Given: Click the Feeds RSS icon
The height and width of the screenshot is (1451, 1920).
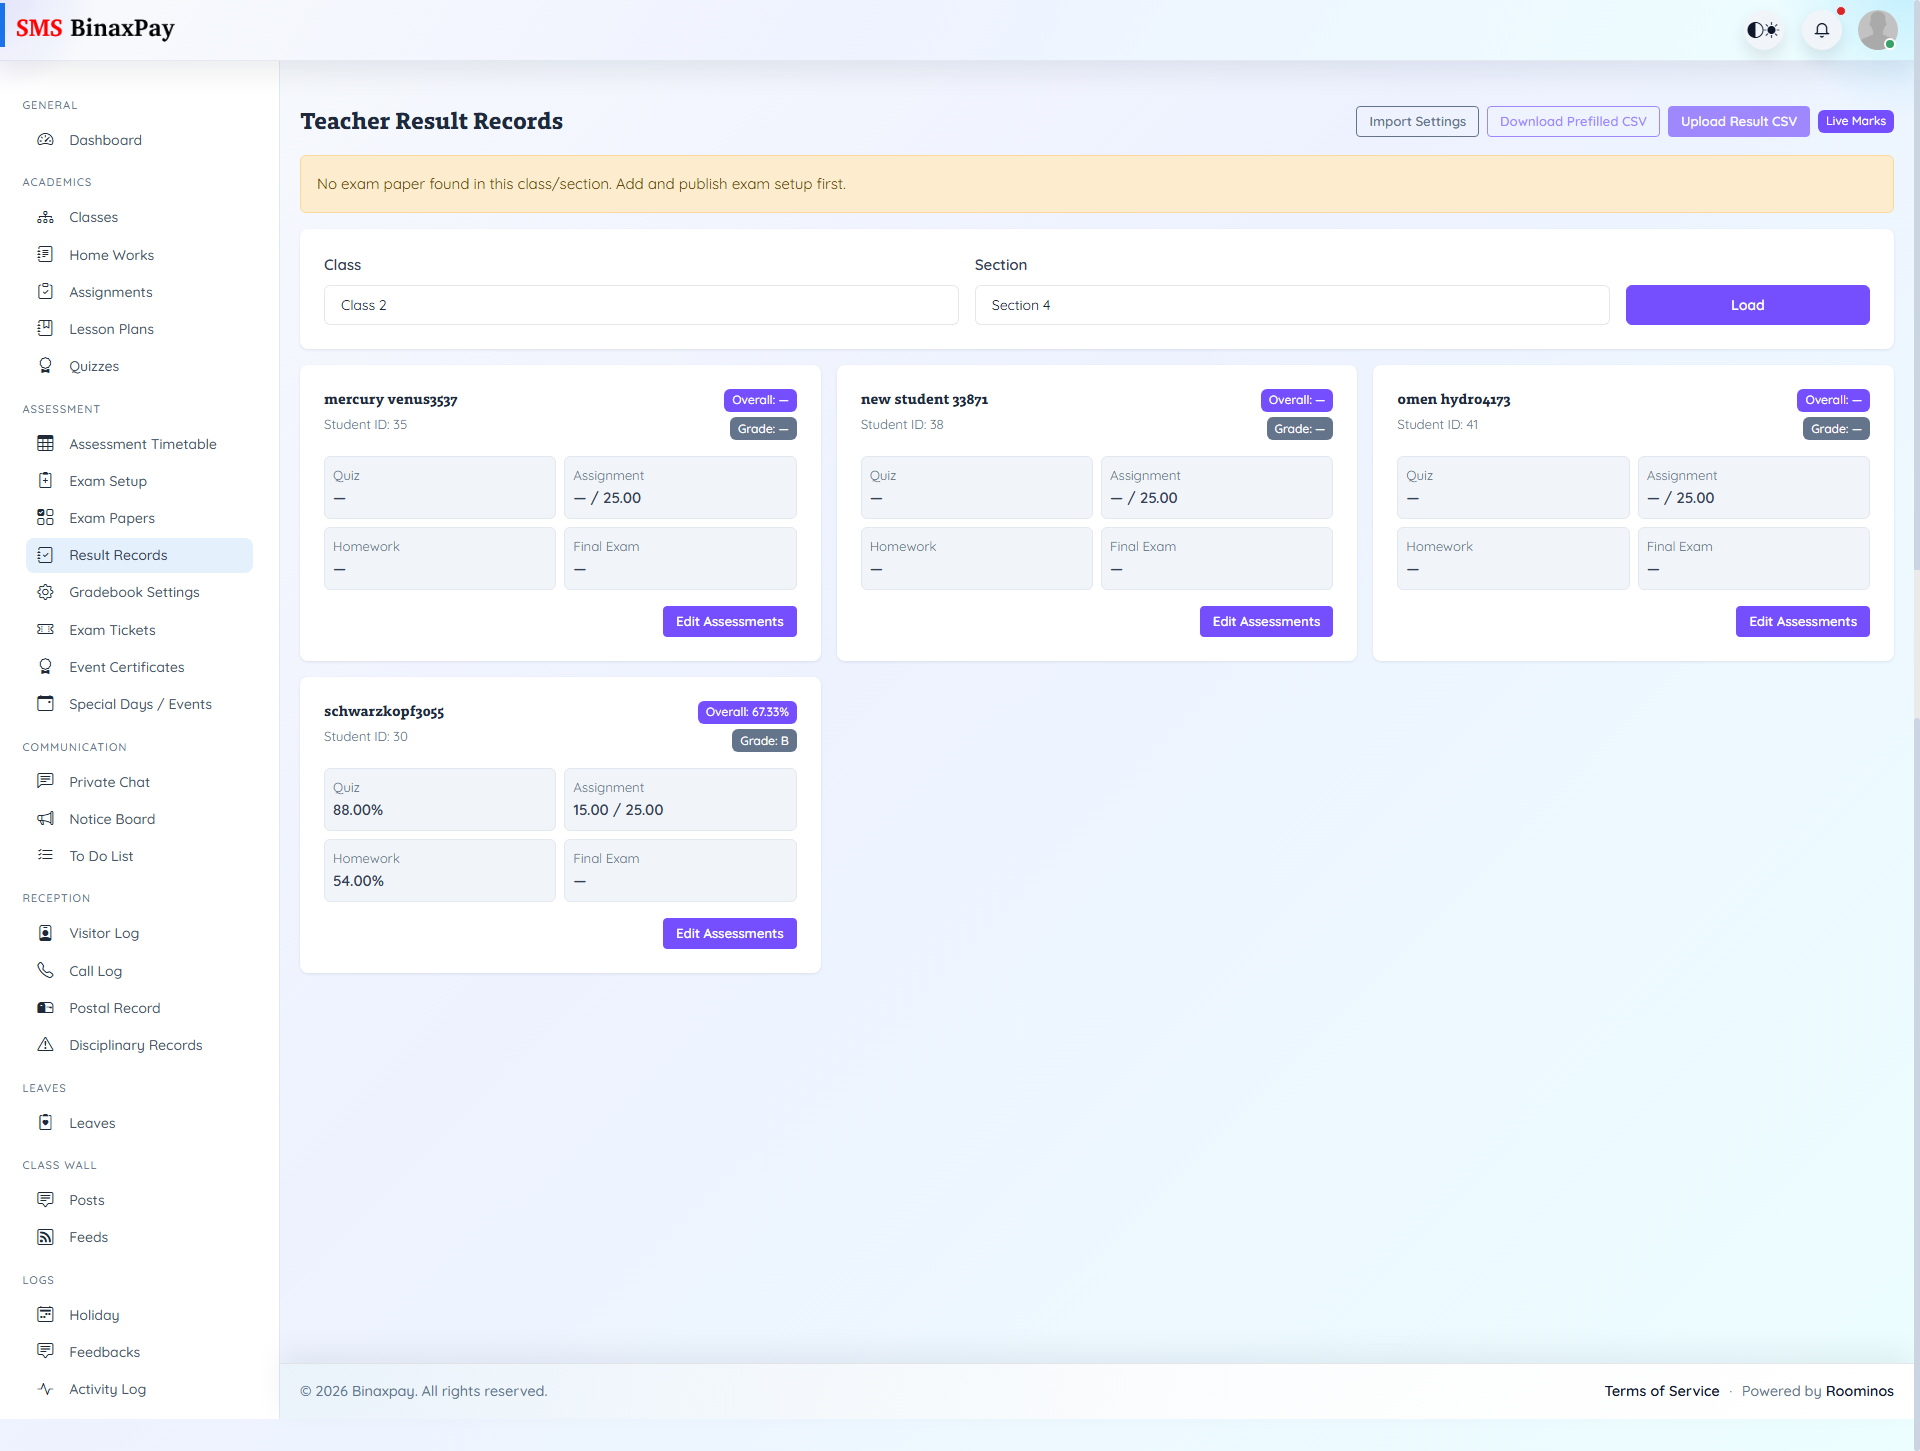Looking at the screenshot, I should click(45, 1237).
